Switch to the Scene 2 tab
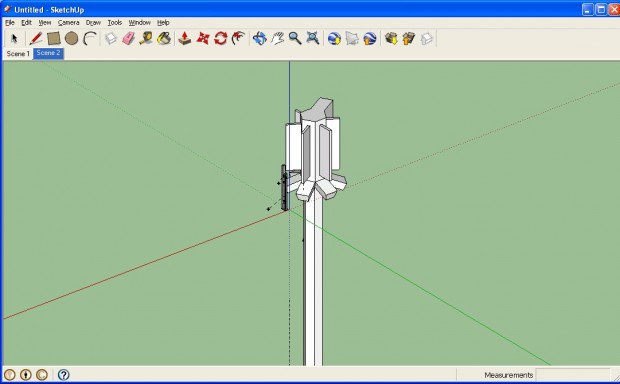 48,53
